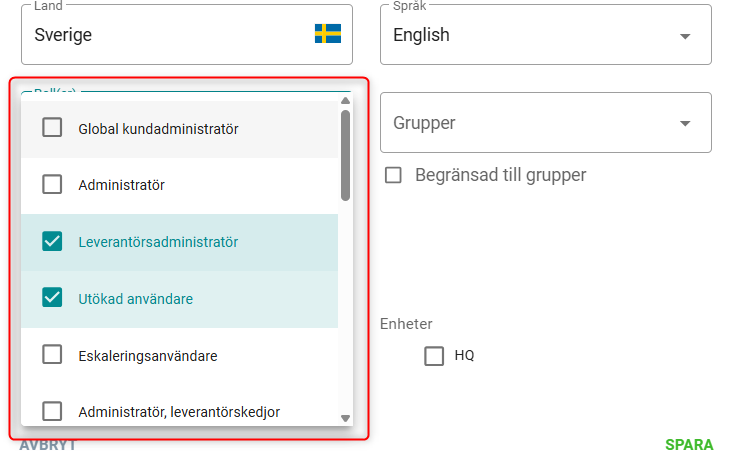Screen dimensions: 743x466
Task: Check Administratör, leverantörskedjor checkbox
Action: 52,411
